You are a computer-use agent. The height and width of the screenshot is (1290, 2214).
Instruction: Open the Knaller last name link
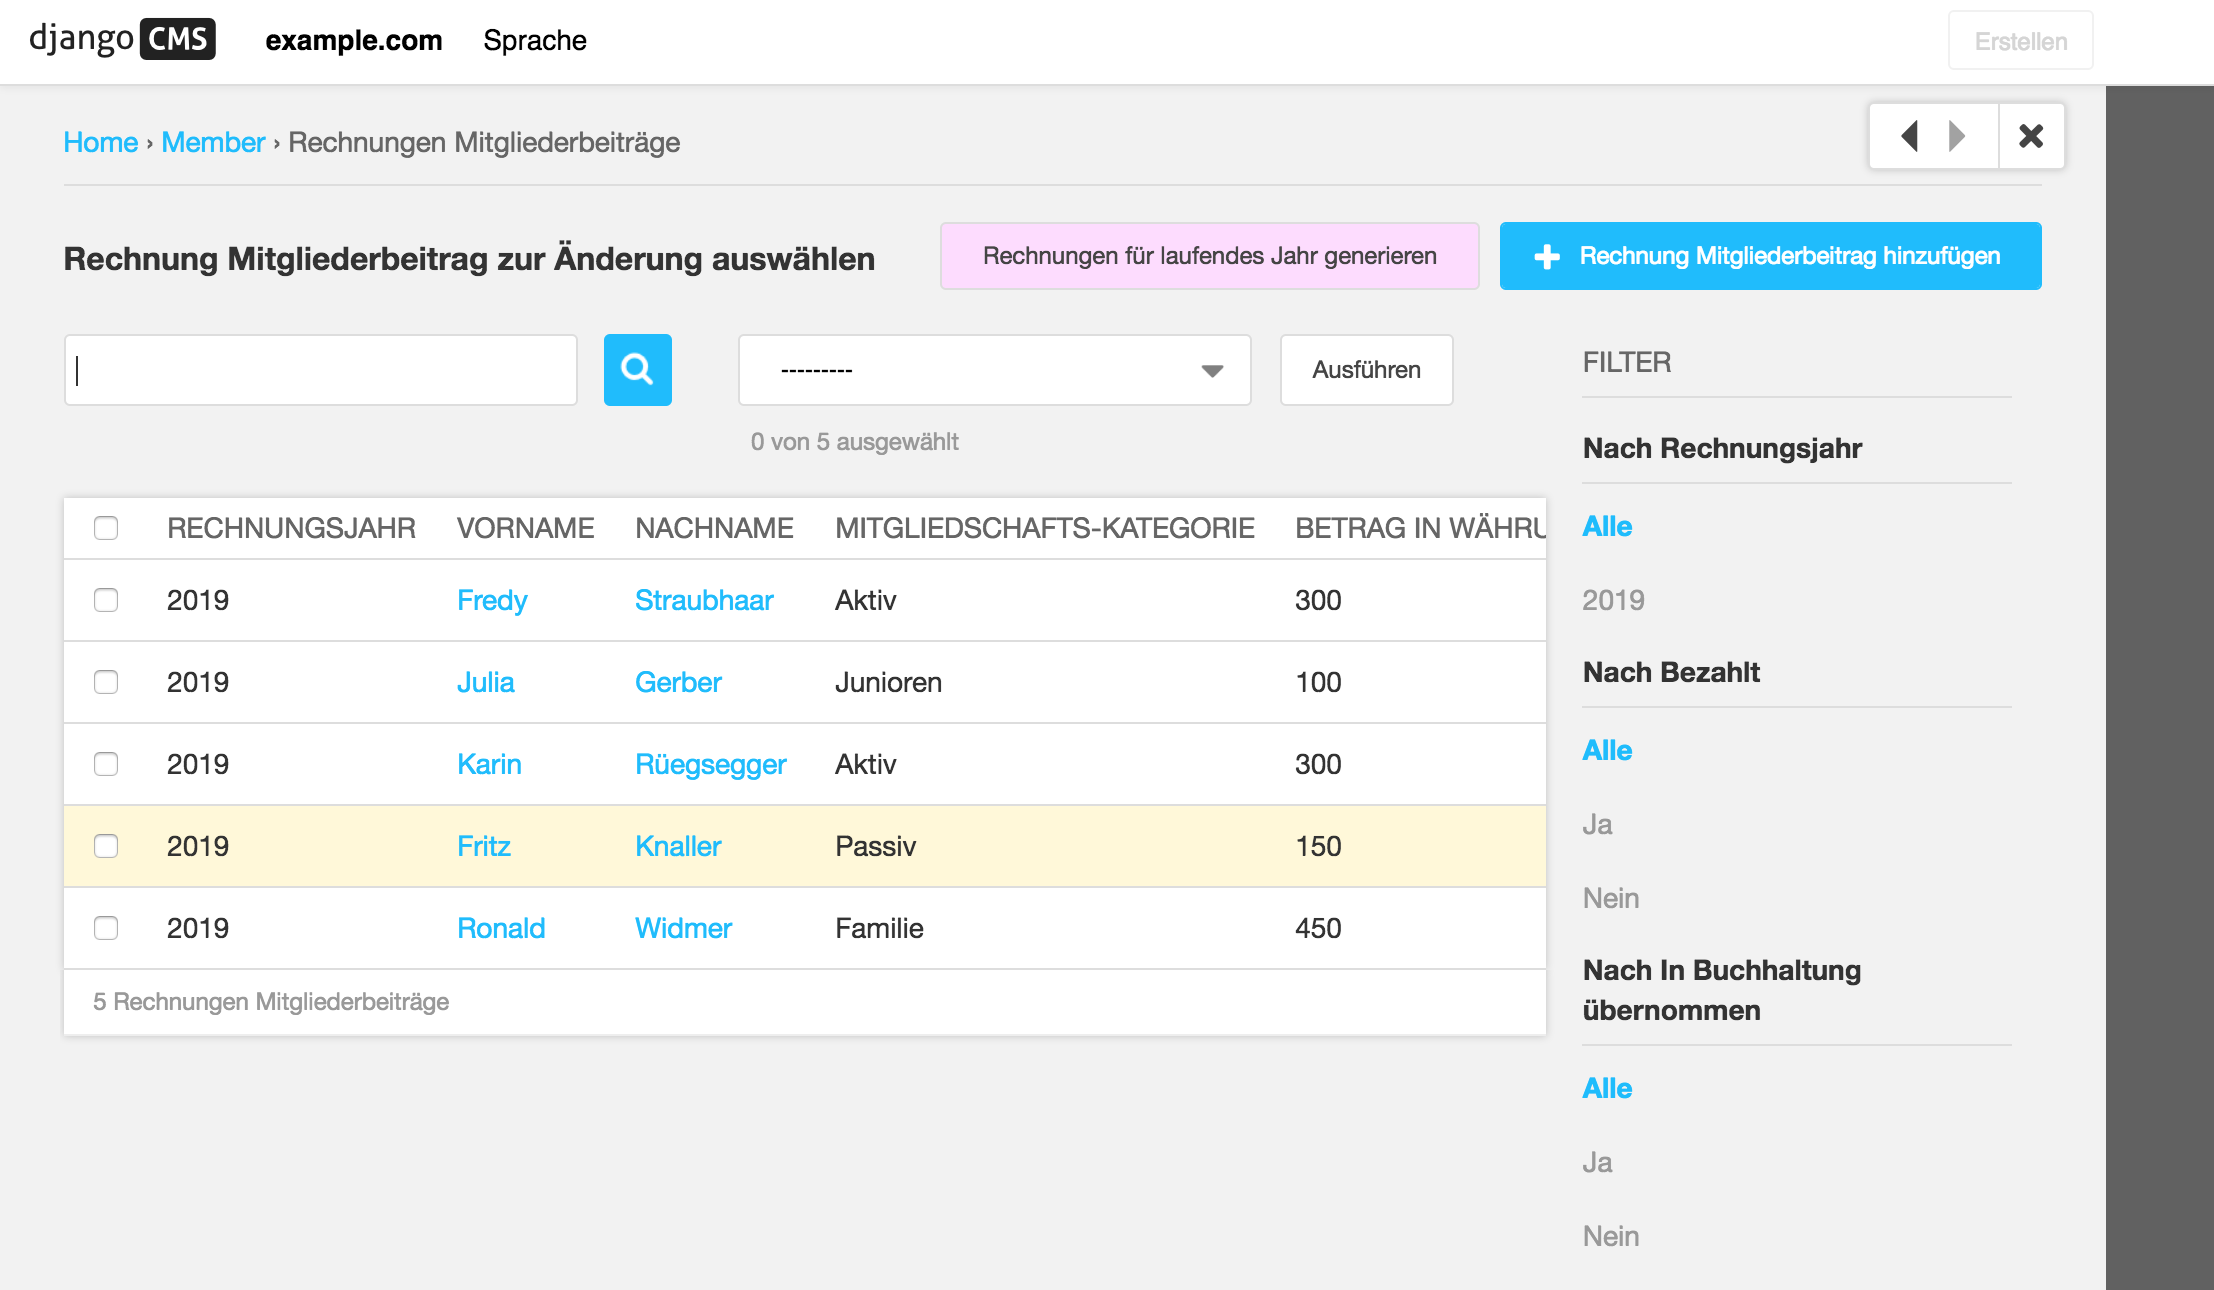[678, 846]
